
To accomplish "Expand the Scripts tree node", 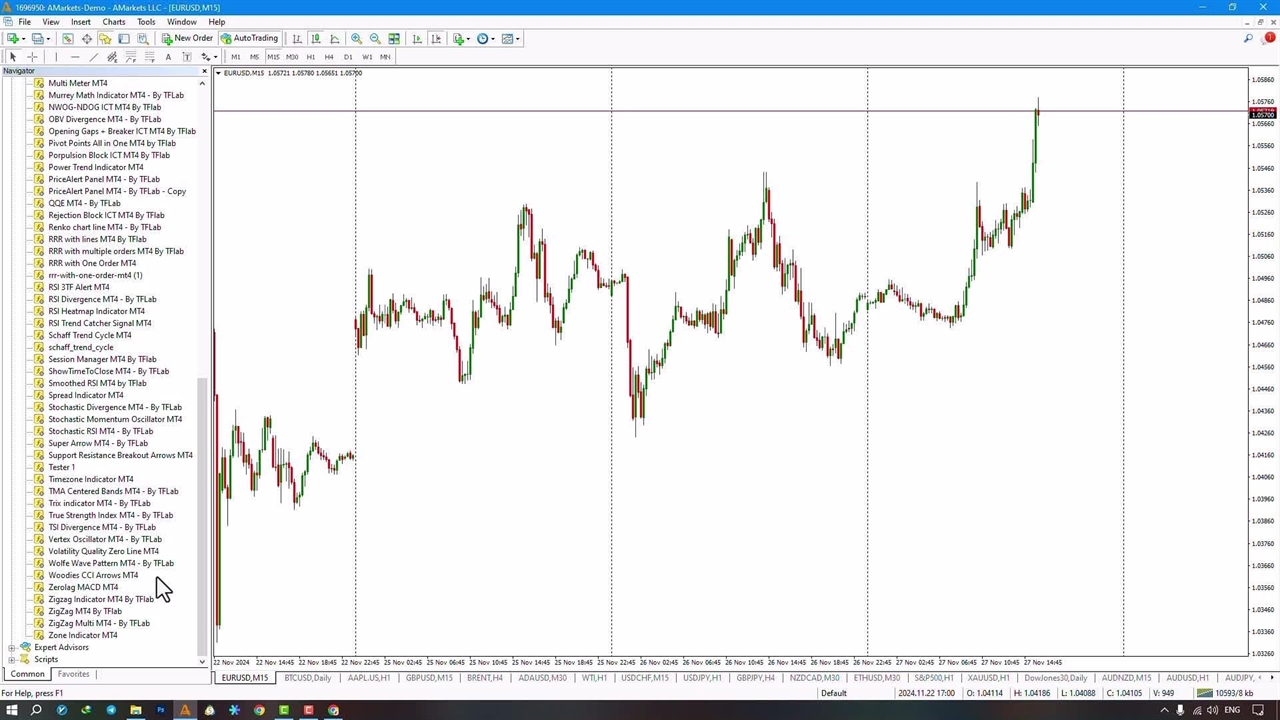I will (11, 659).
